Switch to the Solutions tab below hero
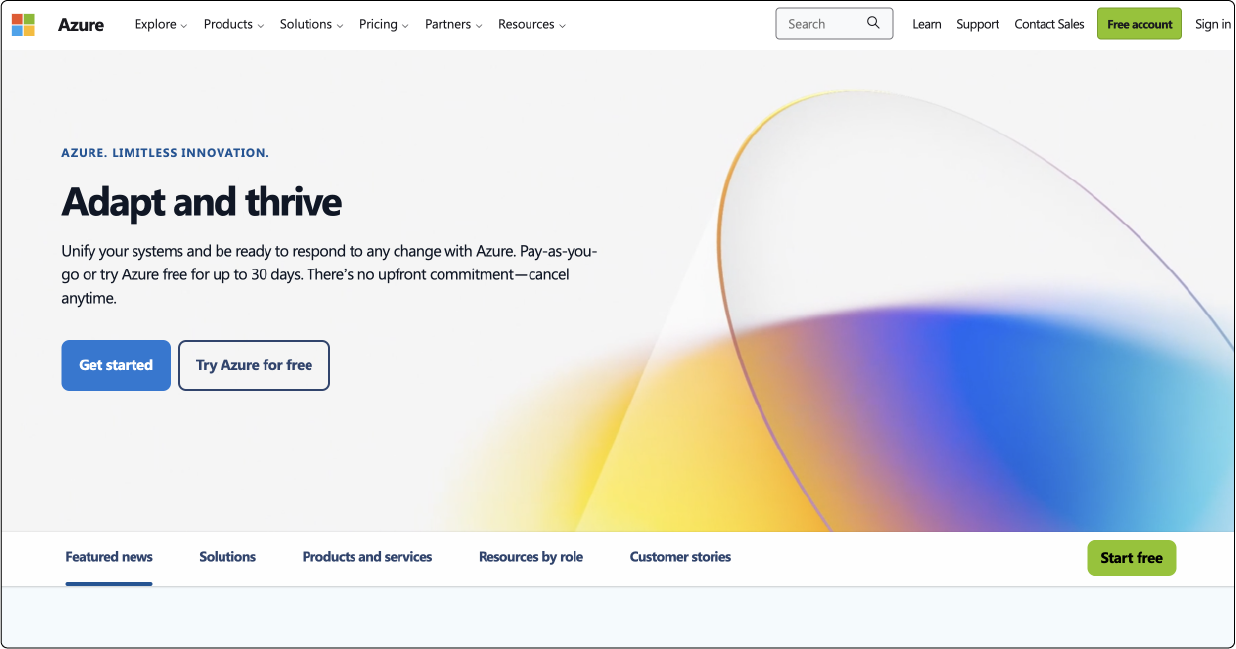 228,557
